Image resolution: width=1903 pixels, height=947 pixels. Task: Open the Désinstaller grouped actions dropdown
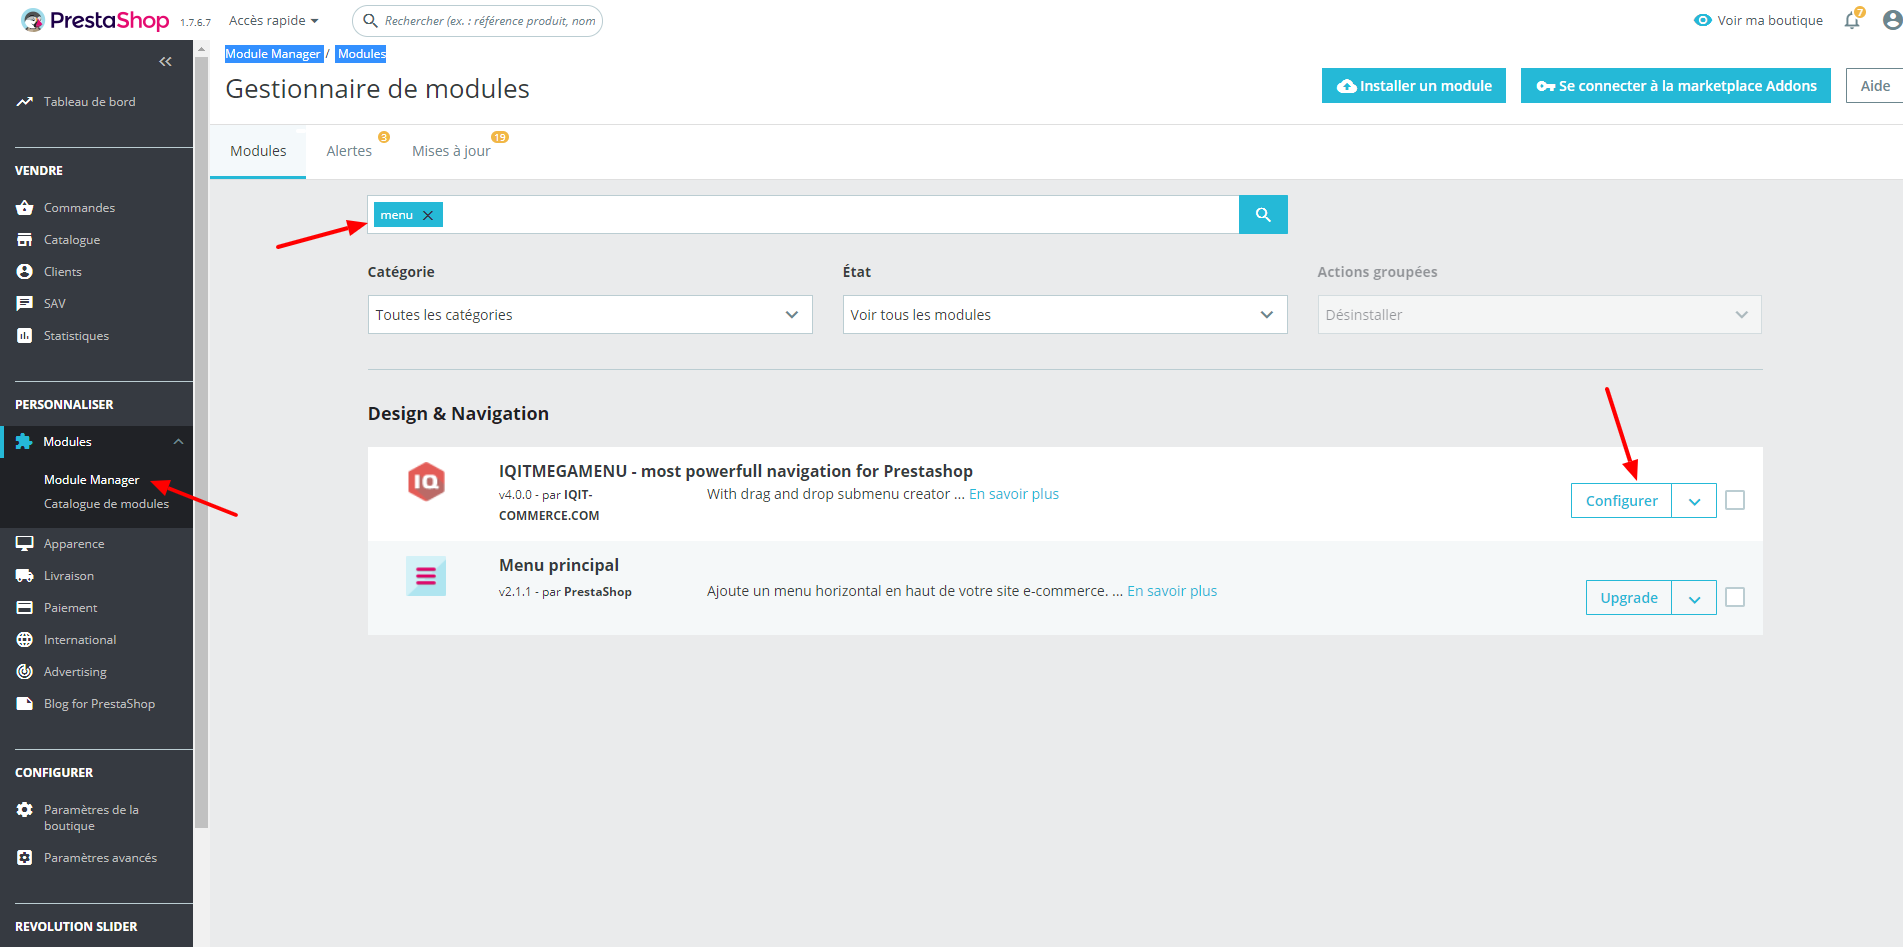(x=1539, y=315)
